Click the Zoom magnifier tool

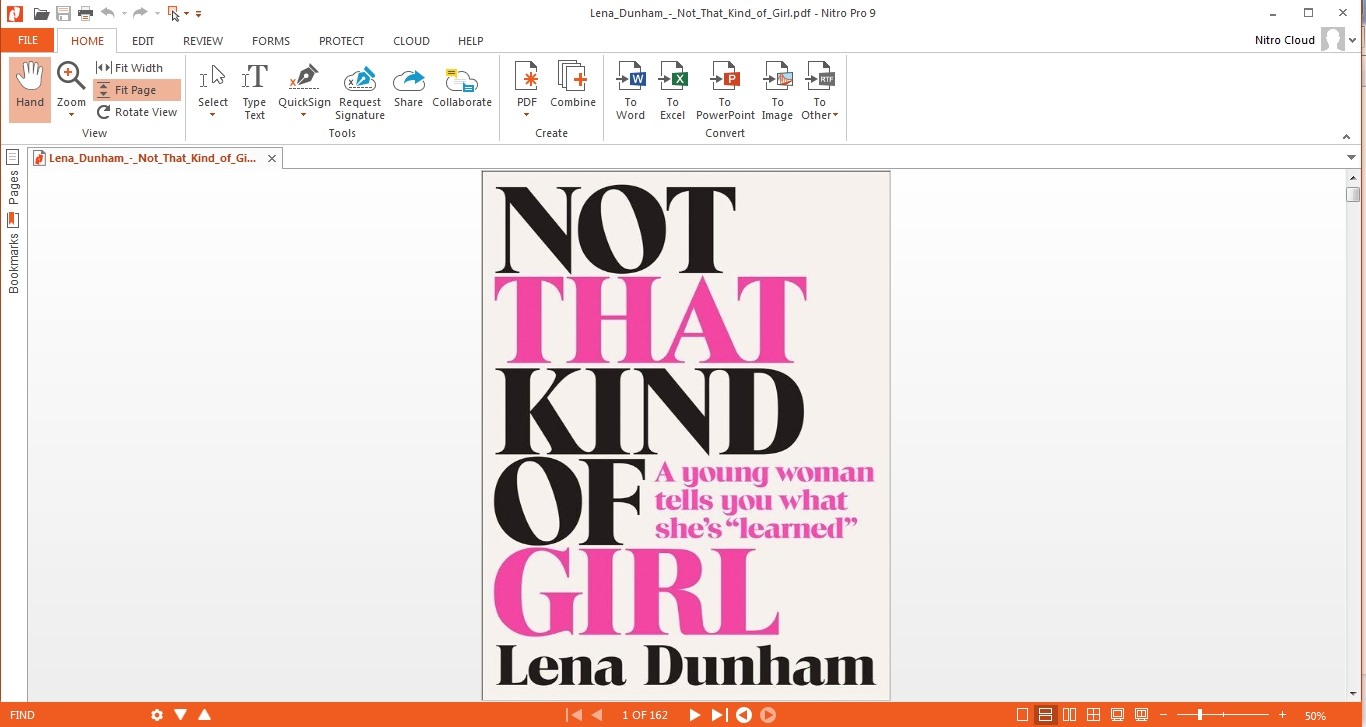70,76
